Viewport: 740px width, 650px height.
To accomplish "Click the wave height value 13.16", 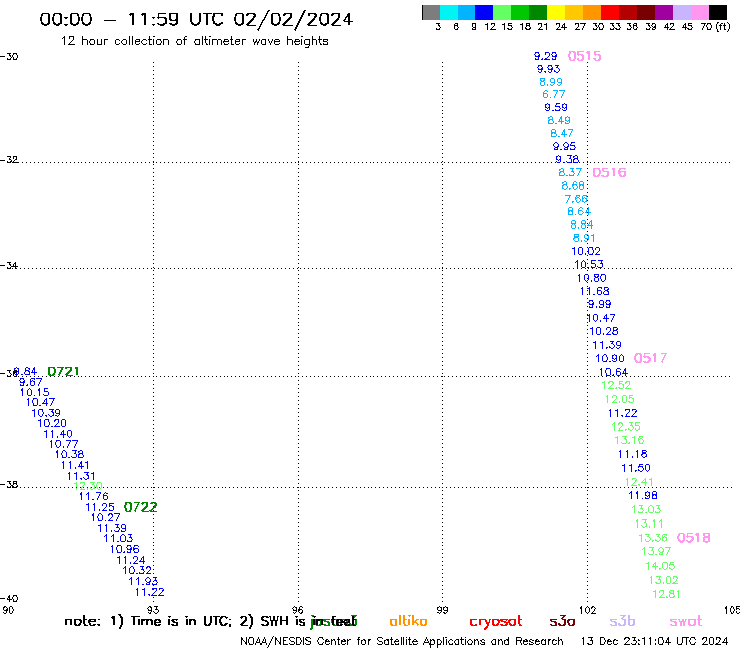I will coord(629,440).
